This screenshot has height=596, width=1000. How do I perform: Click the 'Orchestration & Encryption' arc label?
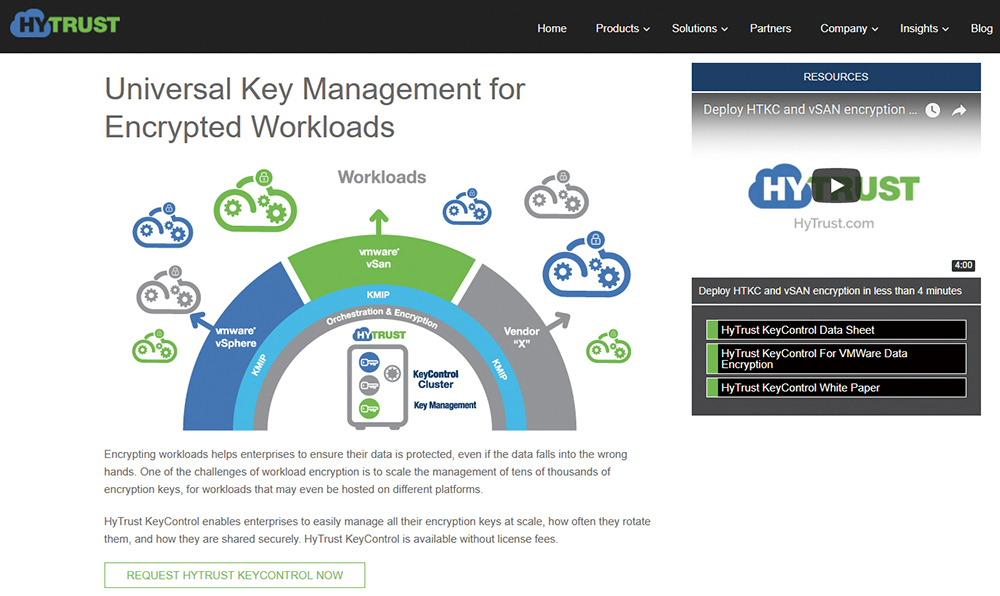click(x=381, y=316)
